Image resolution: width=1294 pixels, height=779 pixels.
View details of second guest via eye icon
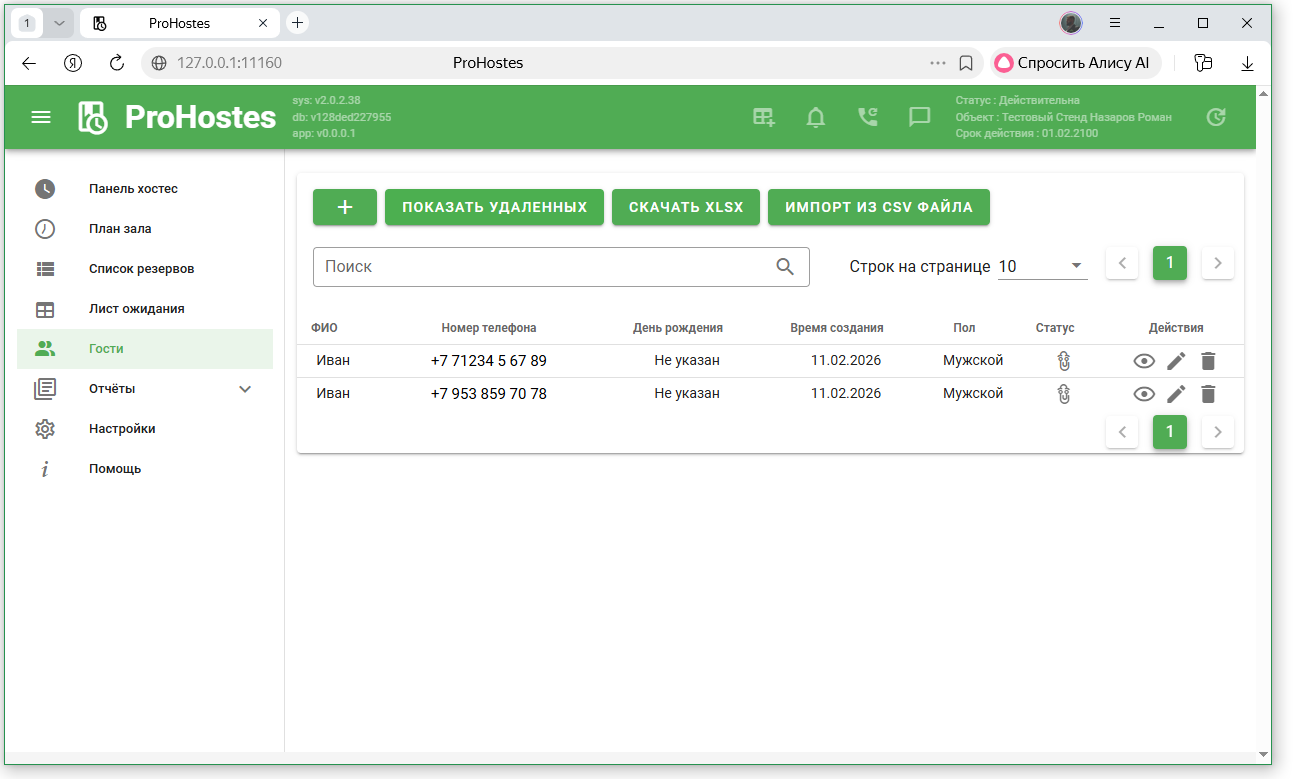coord(1144,394)
